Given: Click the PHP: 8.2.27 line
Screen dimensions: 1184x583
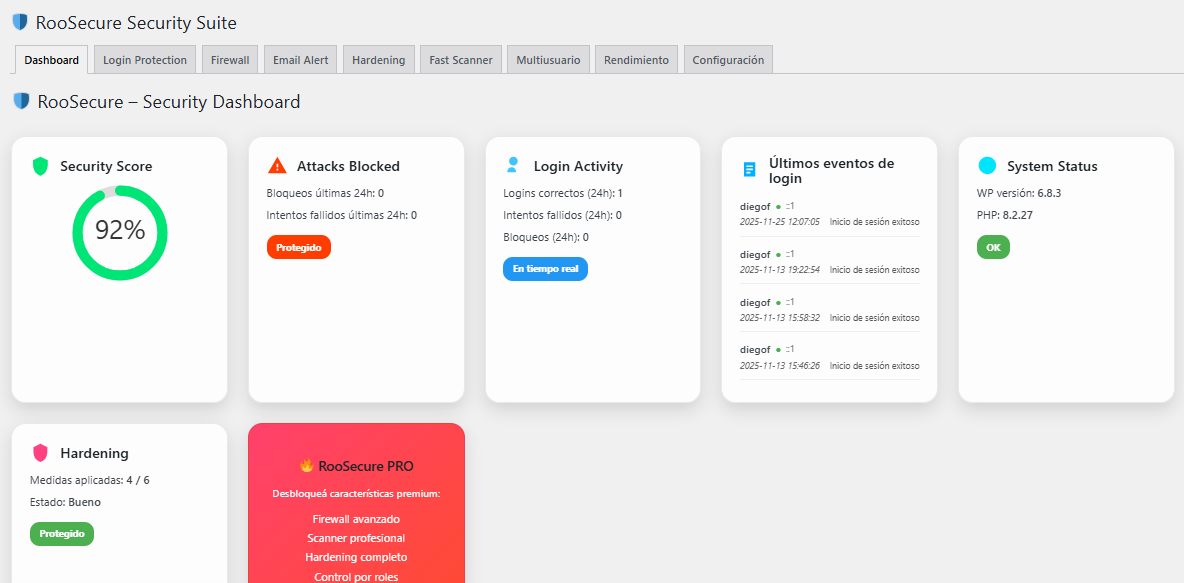Looking at the screenshot, I should click(1005, 215).
